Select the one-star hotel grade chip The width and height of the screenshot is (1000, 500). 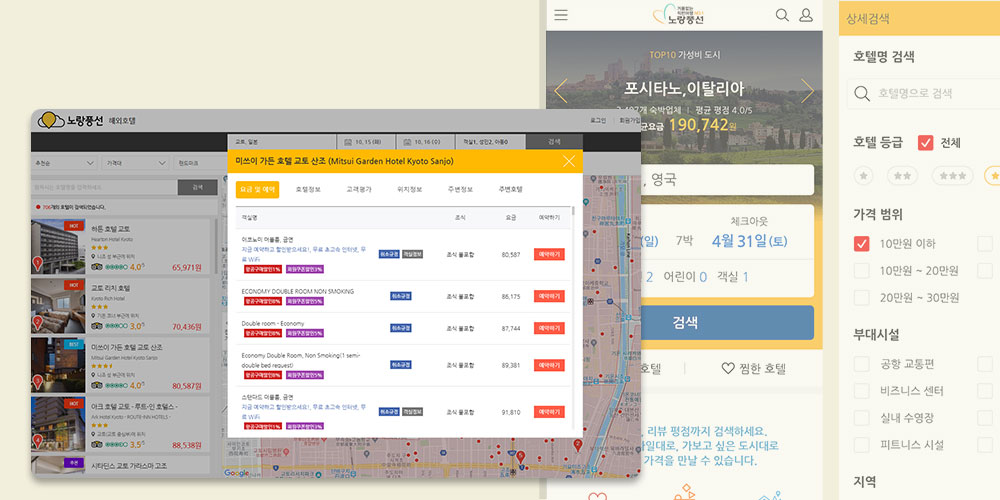864,175
